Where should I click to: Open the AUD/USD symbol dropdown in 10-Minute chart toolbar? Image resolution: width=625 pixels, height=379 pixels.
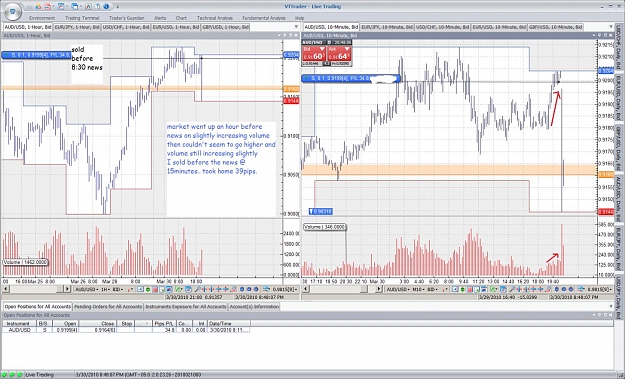[398, 289]
